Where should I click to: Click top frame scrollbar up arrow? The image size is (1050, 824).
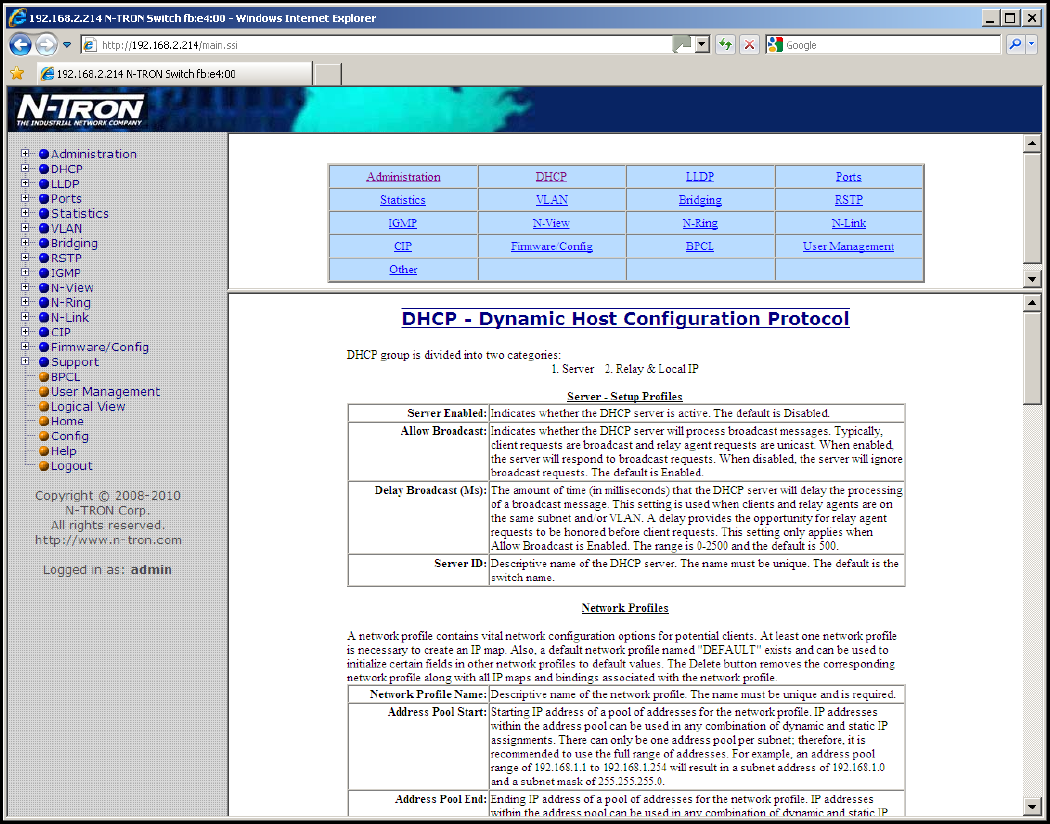[x=1032, y=143]
